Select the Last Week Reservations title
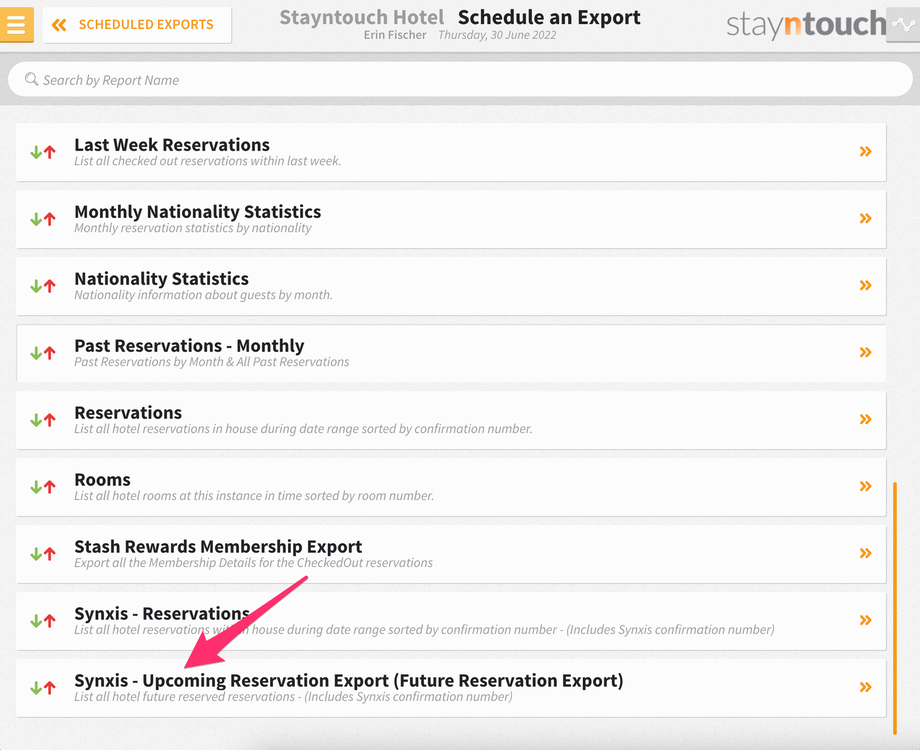The width and height of the screenshot is (920, 750). 172,144
